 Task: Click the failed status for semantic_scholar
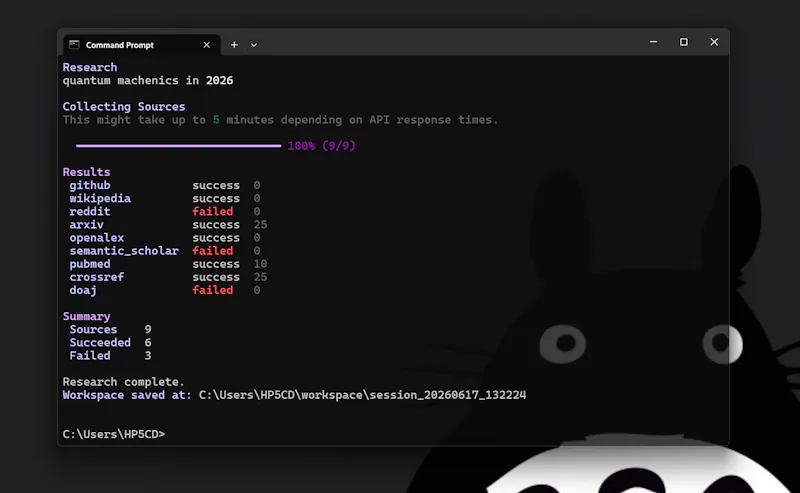[213, 251]
